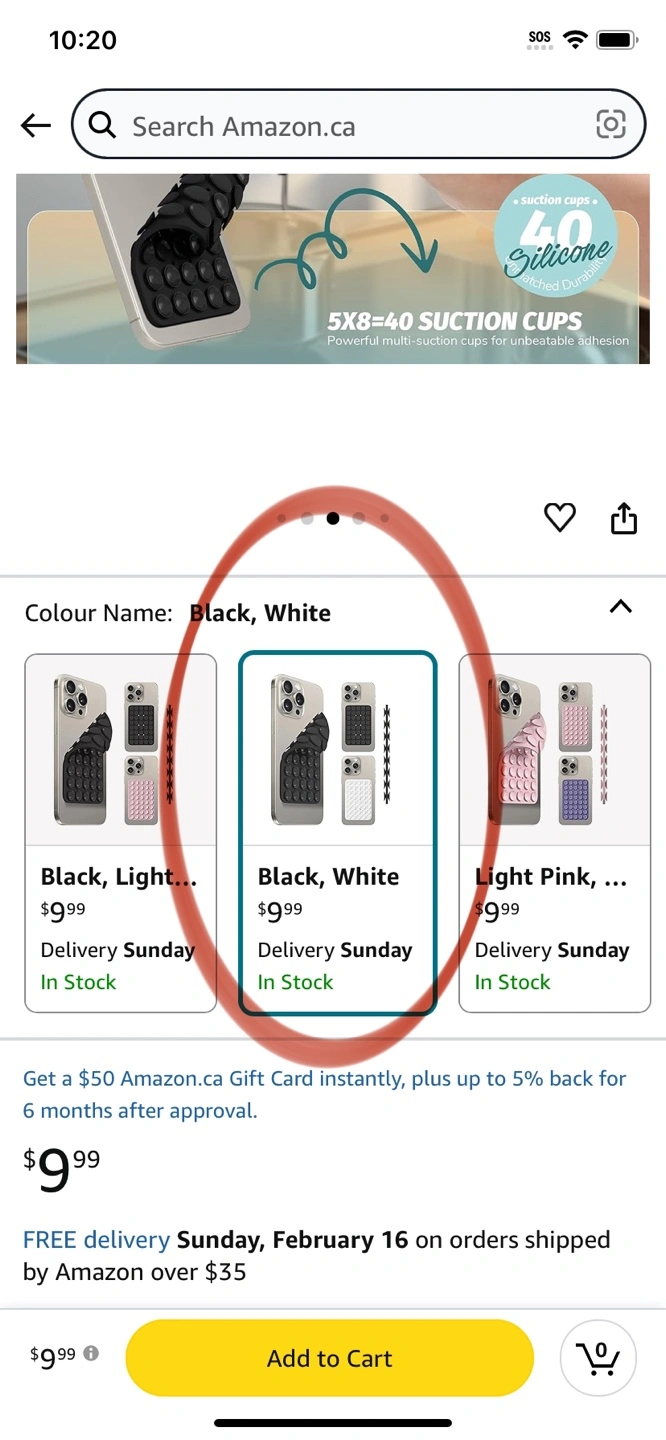666x1440 pixels.
Task: Add item to wish list heart
Action: (x=559, y=517)
